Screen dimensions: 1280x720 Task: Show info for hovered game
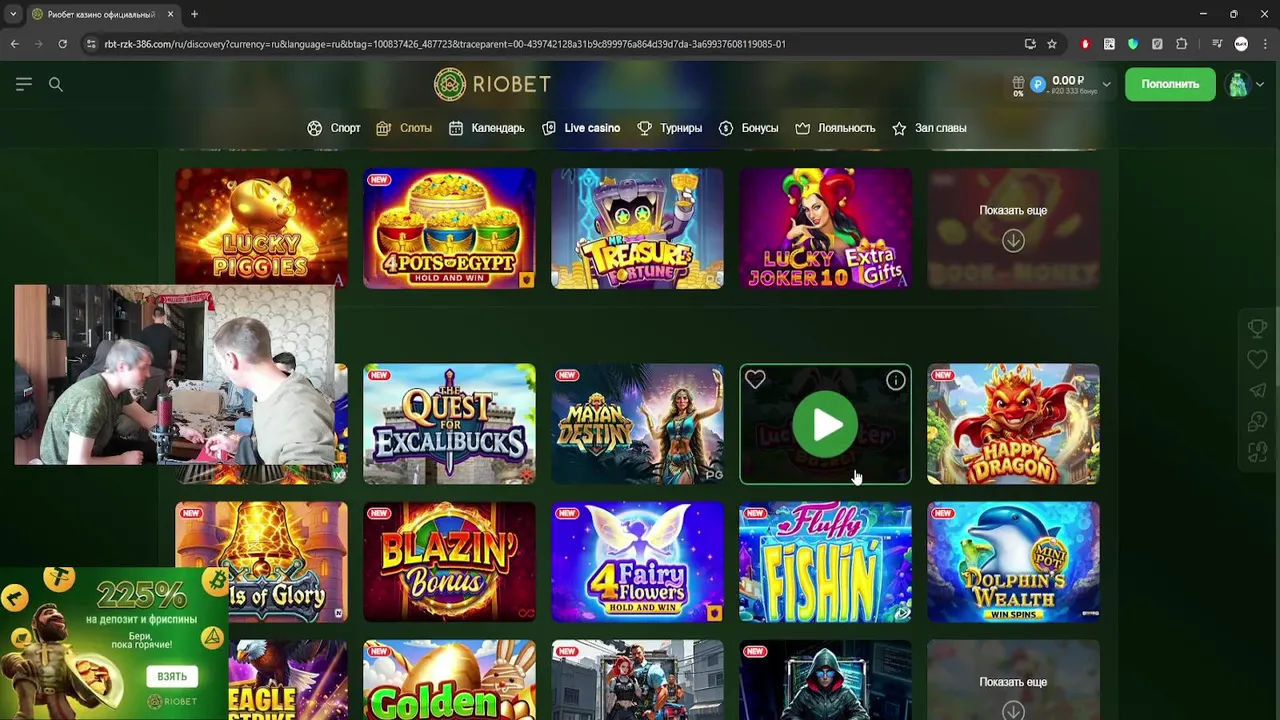click(895, 380)
